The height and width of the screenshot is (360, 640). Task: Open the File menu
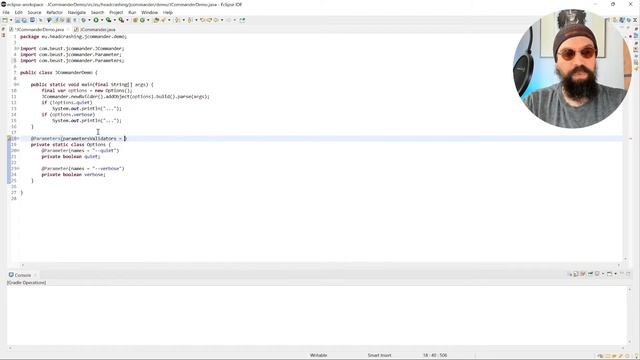6,12
